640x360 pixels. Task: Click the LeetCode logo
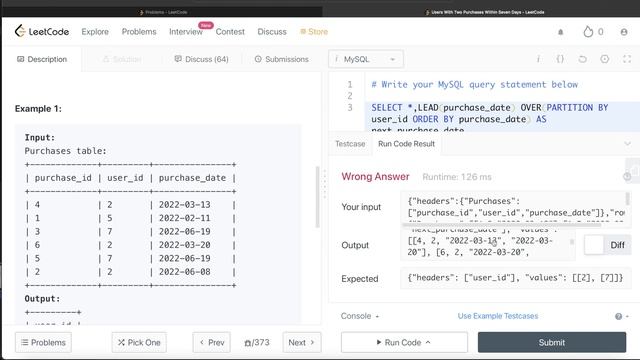point(42,31)
